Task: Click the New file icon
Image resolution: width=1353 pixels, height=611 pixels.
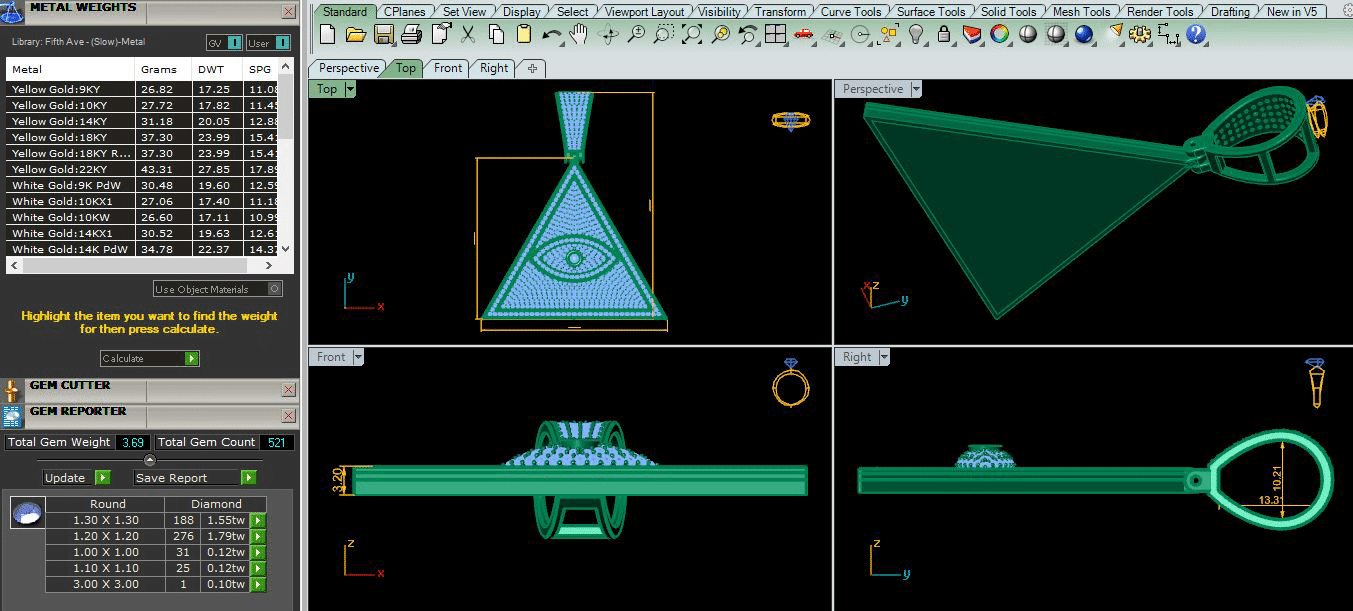Action: pos(328,35)
